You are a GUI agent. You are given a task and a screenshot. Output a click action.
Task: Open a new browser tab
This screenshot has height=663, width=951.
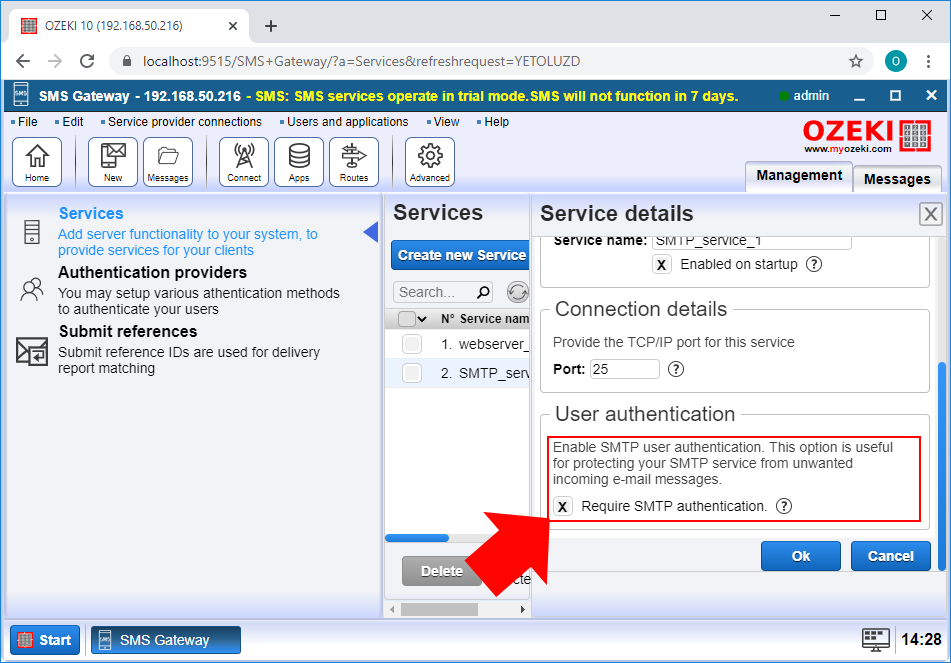271,26
